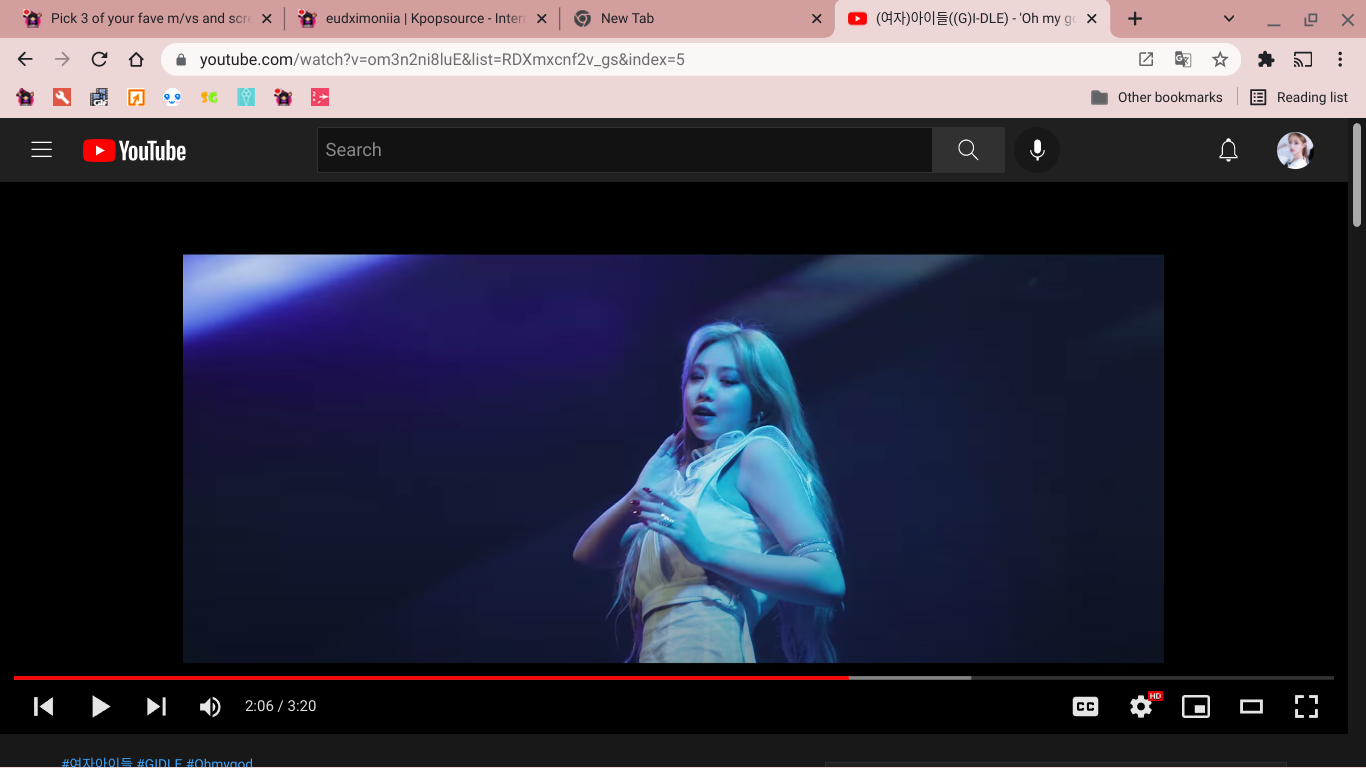Reload the current page
The height and width of the screenshot is (768, 1366).
coord(99,59)
